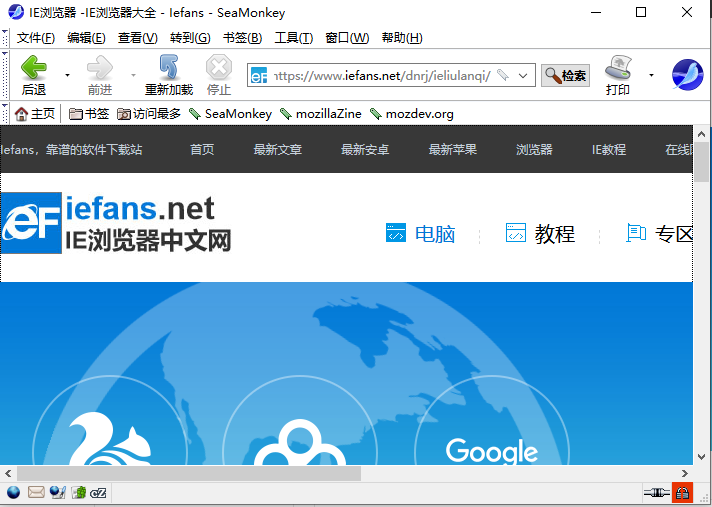712x507 pixels.
Task: Collapse the bookmarks toolbar grippy
Action: click(5, 113)
